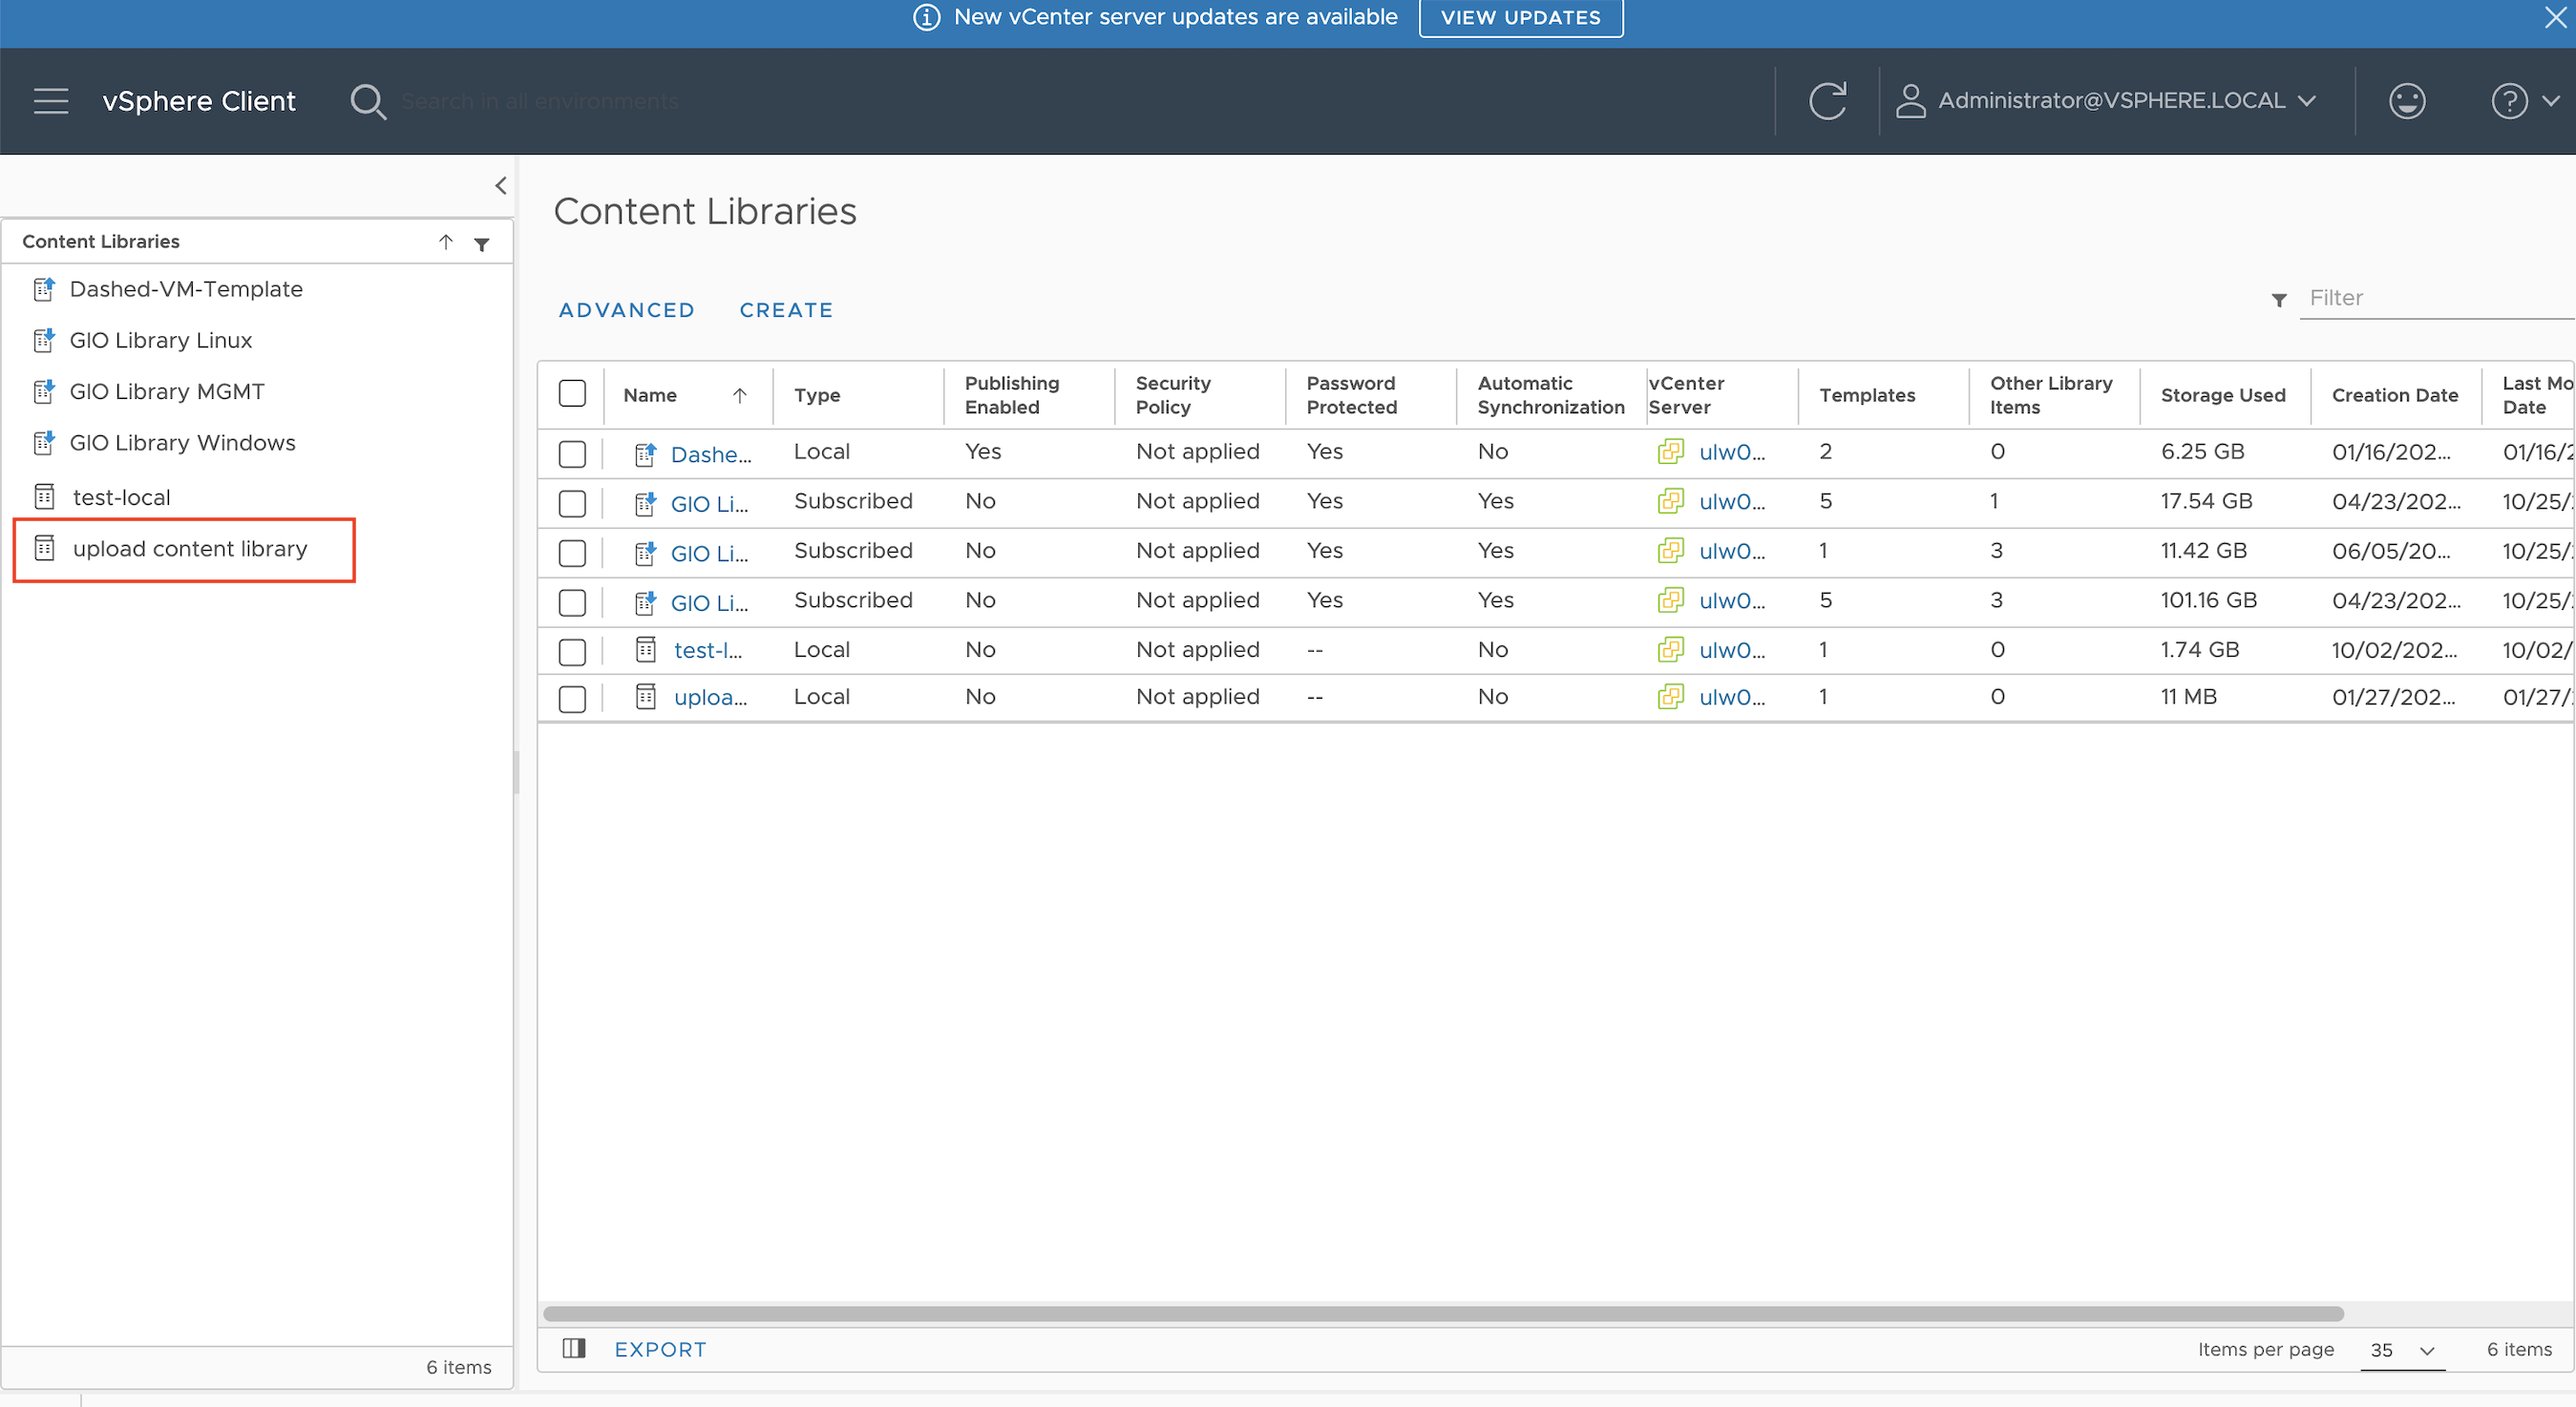Click Creation Date column header
Screen dimensions: 2576x1407
pos(2394,395)
